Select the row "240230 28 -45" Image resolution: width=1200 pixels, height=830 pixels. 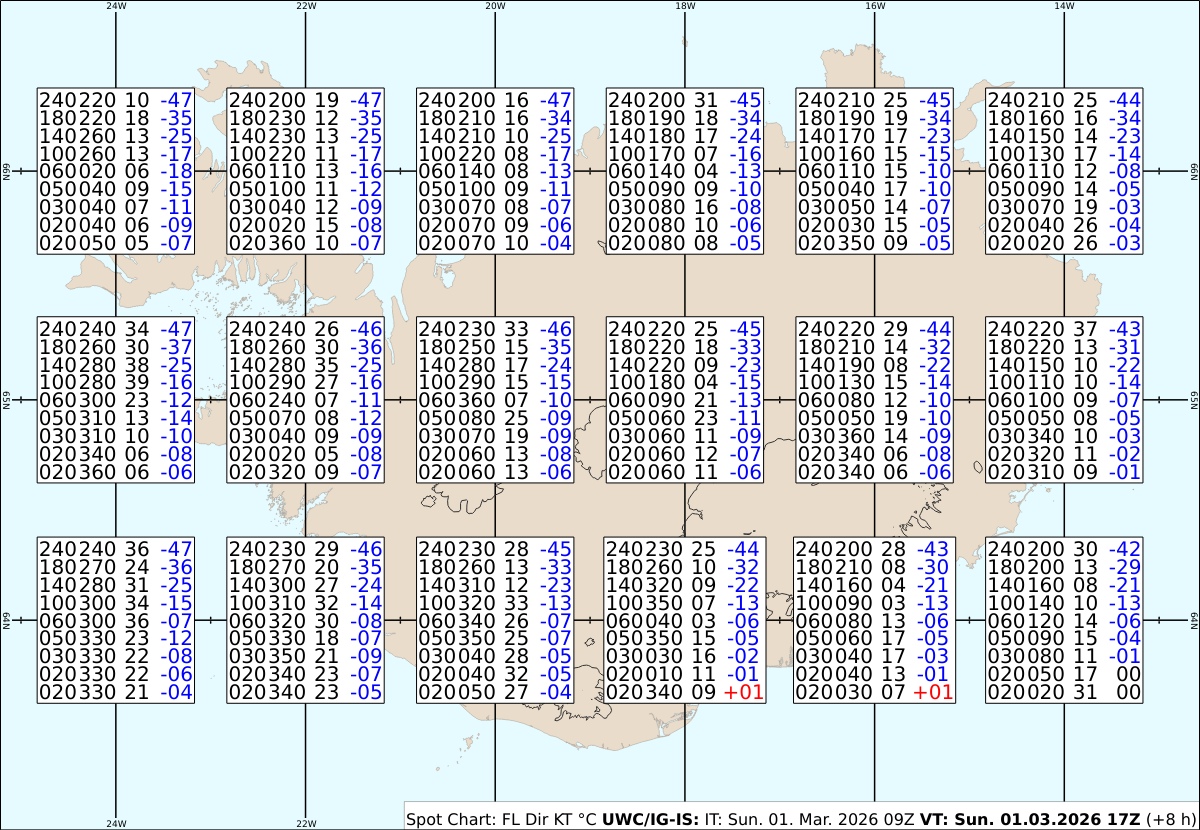click(x=495, y=548)
